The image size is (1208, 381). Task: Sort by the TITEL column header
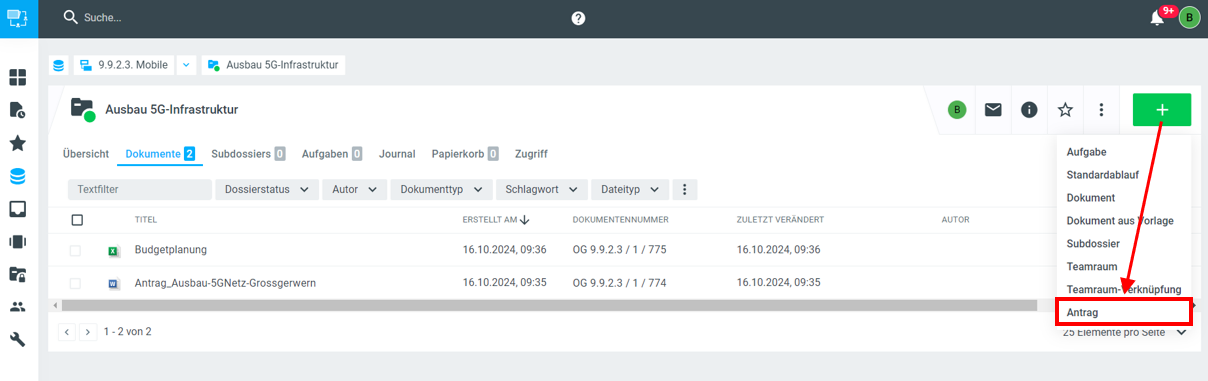[x=146, y=220]
